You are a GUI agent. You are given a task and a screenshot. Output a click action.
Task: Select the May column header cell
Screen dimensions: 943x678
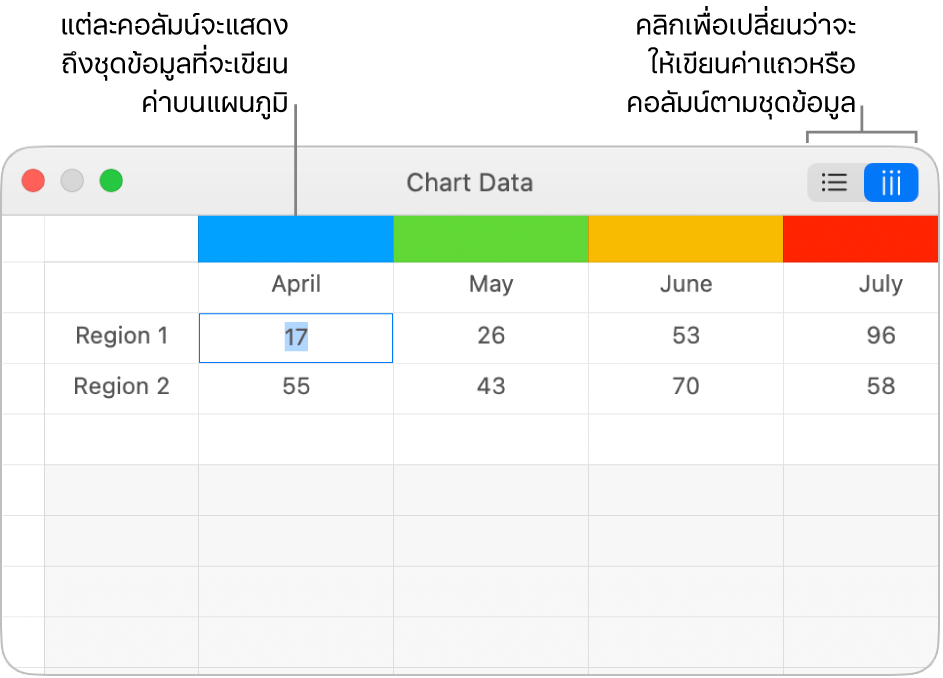[x=491, y=285]
